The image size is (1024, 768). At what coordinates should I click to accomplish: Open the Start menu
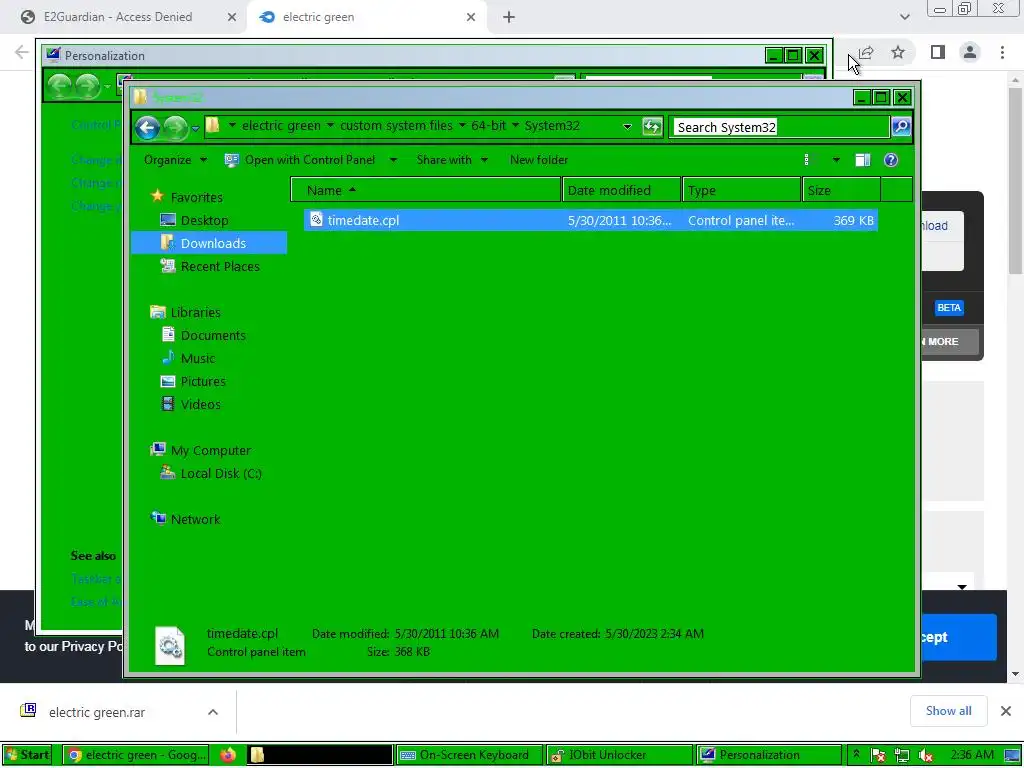pyautogui.click(x=29, y=755)
